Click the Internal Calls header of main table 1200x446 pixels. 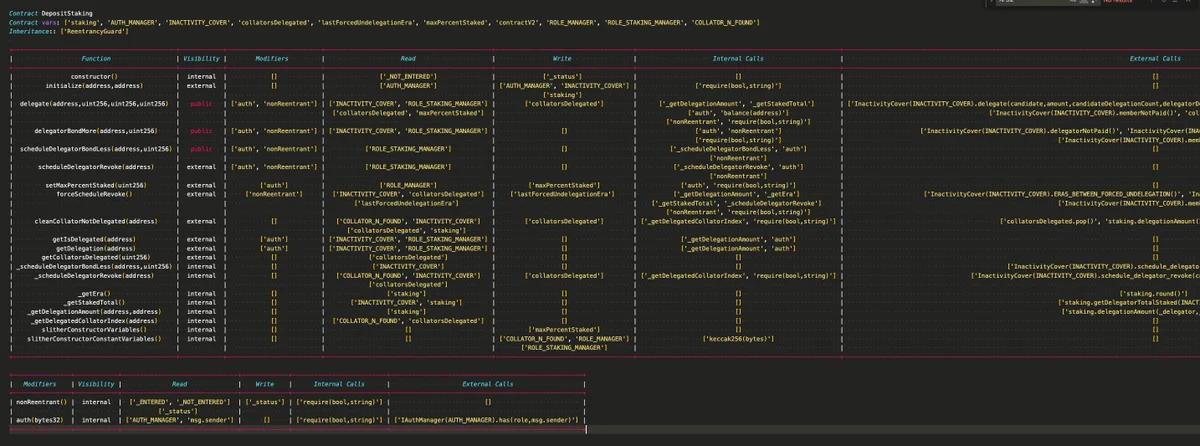tap(739, 59)
